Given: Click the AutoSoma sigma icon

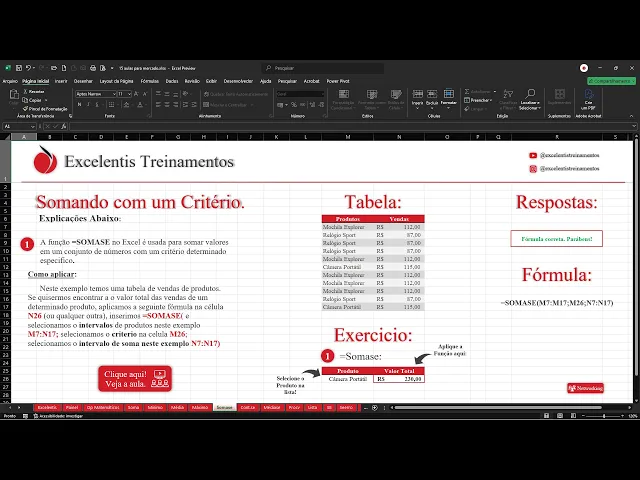Looking at the screenshot, I should click(467, 91).
